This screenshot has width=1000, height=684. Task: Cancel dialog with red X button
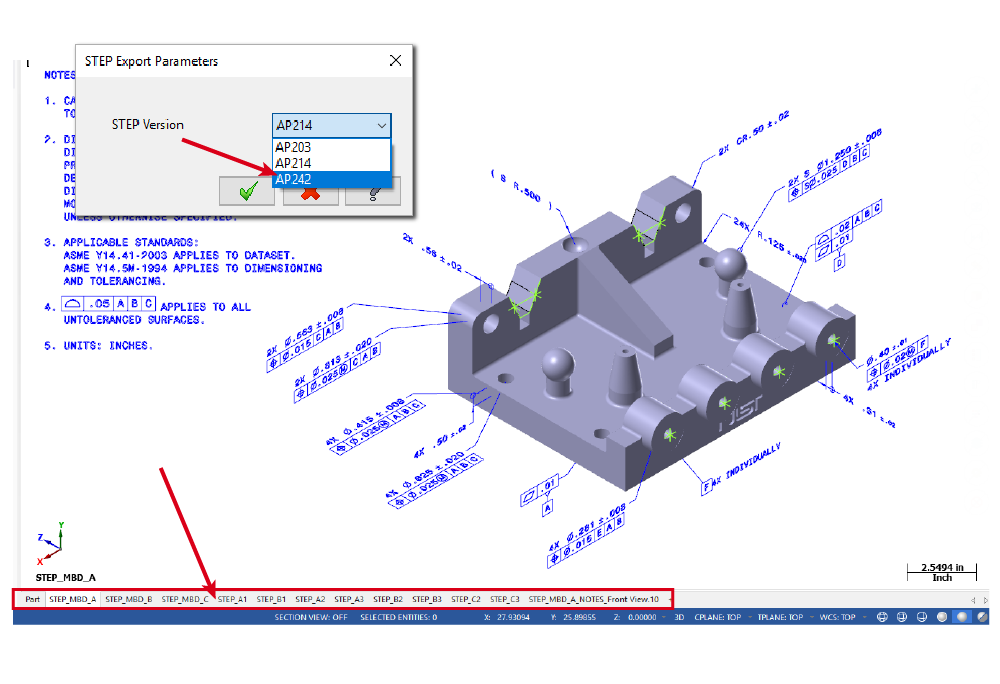[311, 194]
